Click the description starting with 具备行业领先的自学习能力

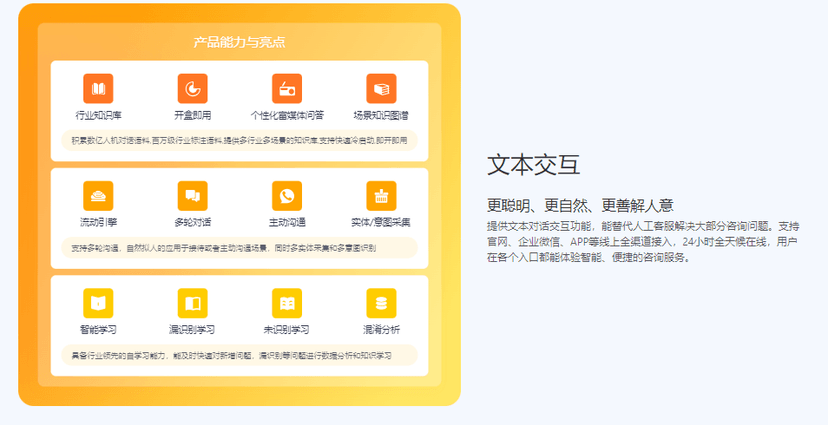point(231,355)
